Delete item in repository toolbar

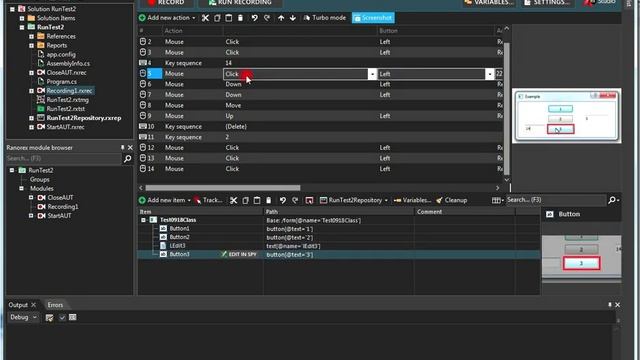(x=269, y=200)
